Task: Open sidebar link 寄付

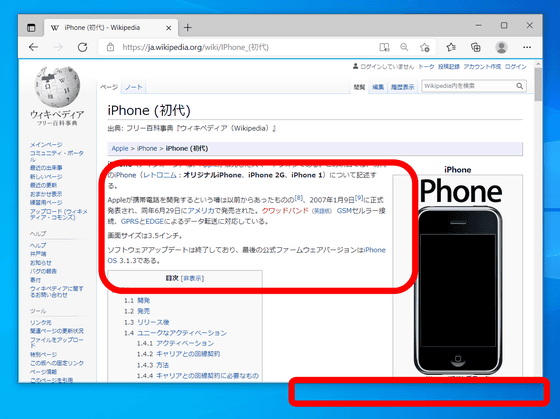Action: [35, 280]
